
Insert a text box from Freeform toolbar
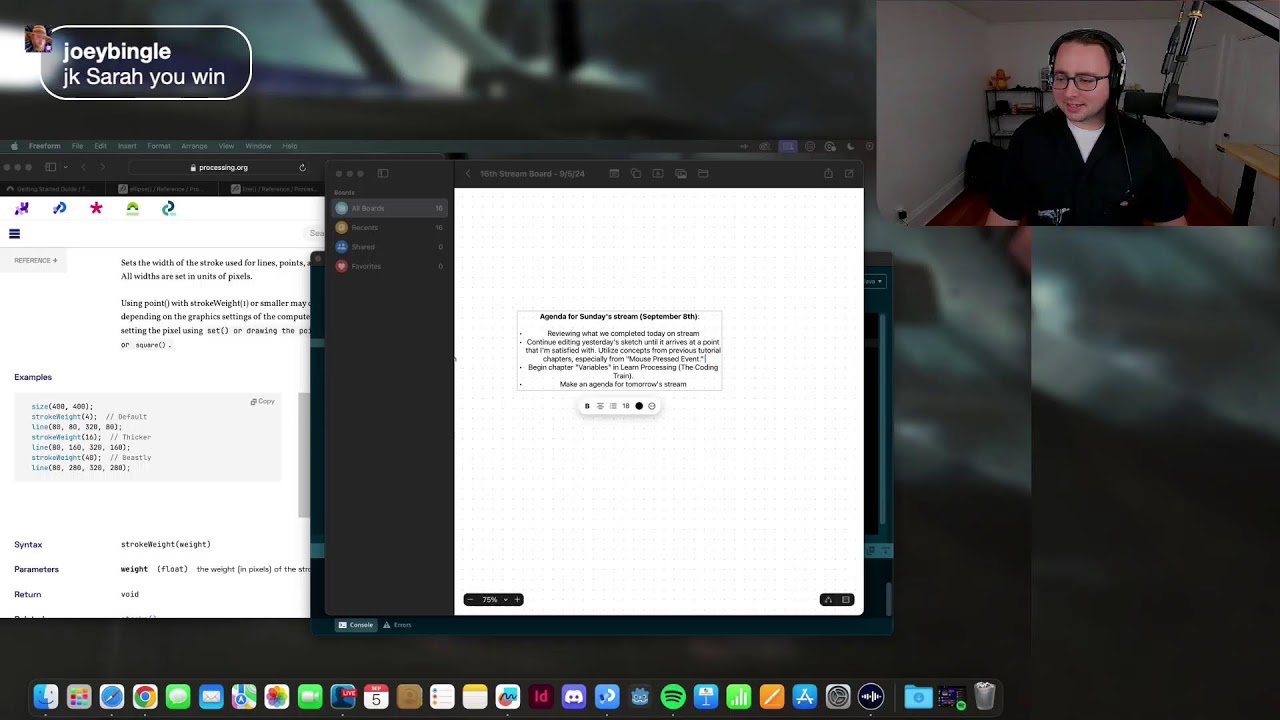(658, 174)
